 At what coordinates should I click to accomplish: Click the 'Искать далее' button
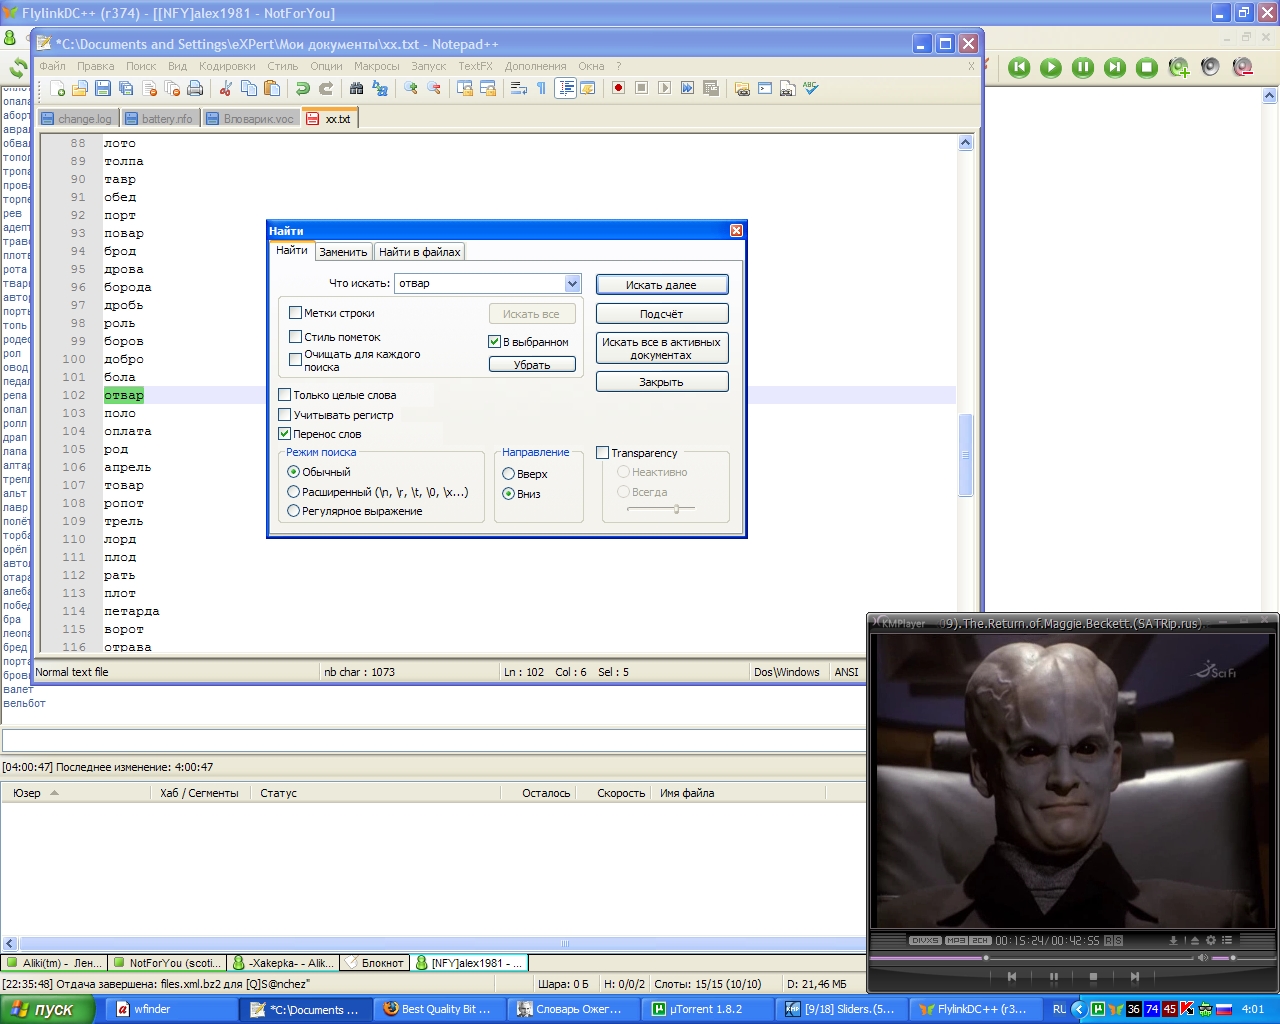coord(661,285)
